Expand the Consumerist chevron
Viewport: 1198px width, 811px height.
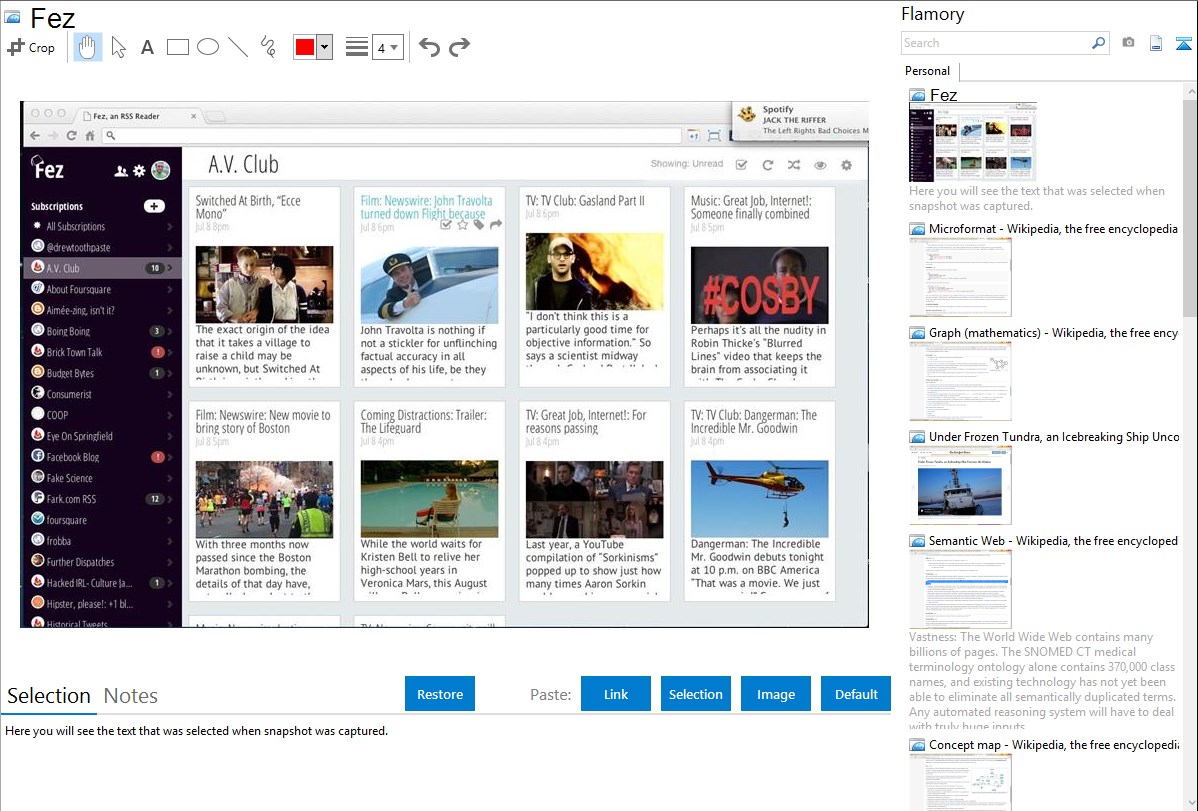(x=170, y=394)
